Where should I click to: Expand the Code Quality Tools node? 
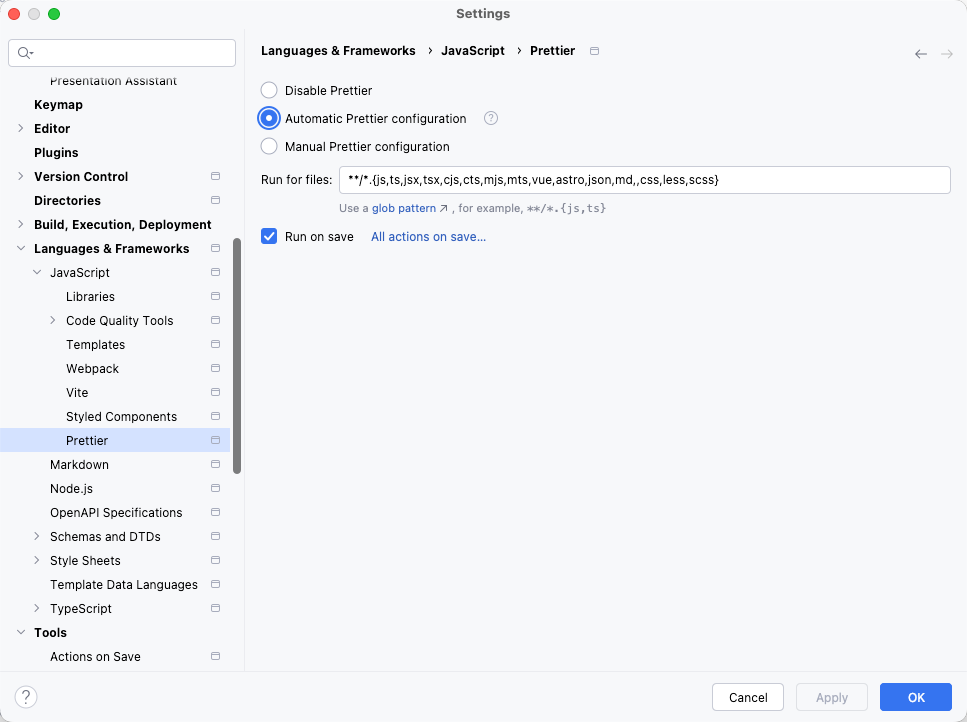[53, 321]
